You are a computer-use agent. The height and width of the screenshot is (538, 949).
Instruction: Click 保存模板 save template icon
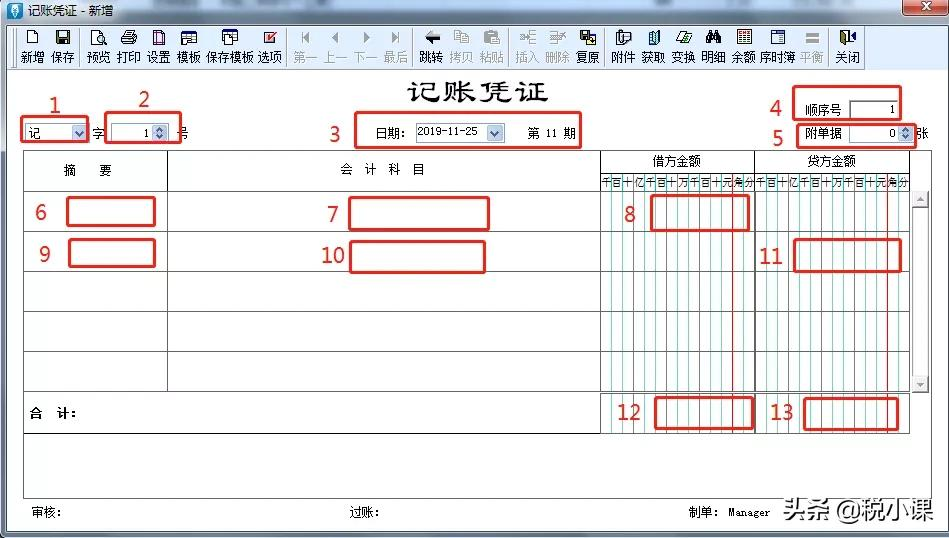pyautogui.click(x=229, y=47)
